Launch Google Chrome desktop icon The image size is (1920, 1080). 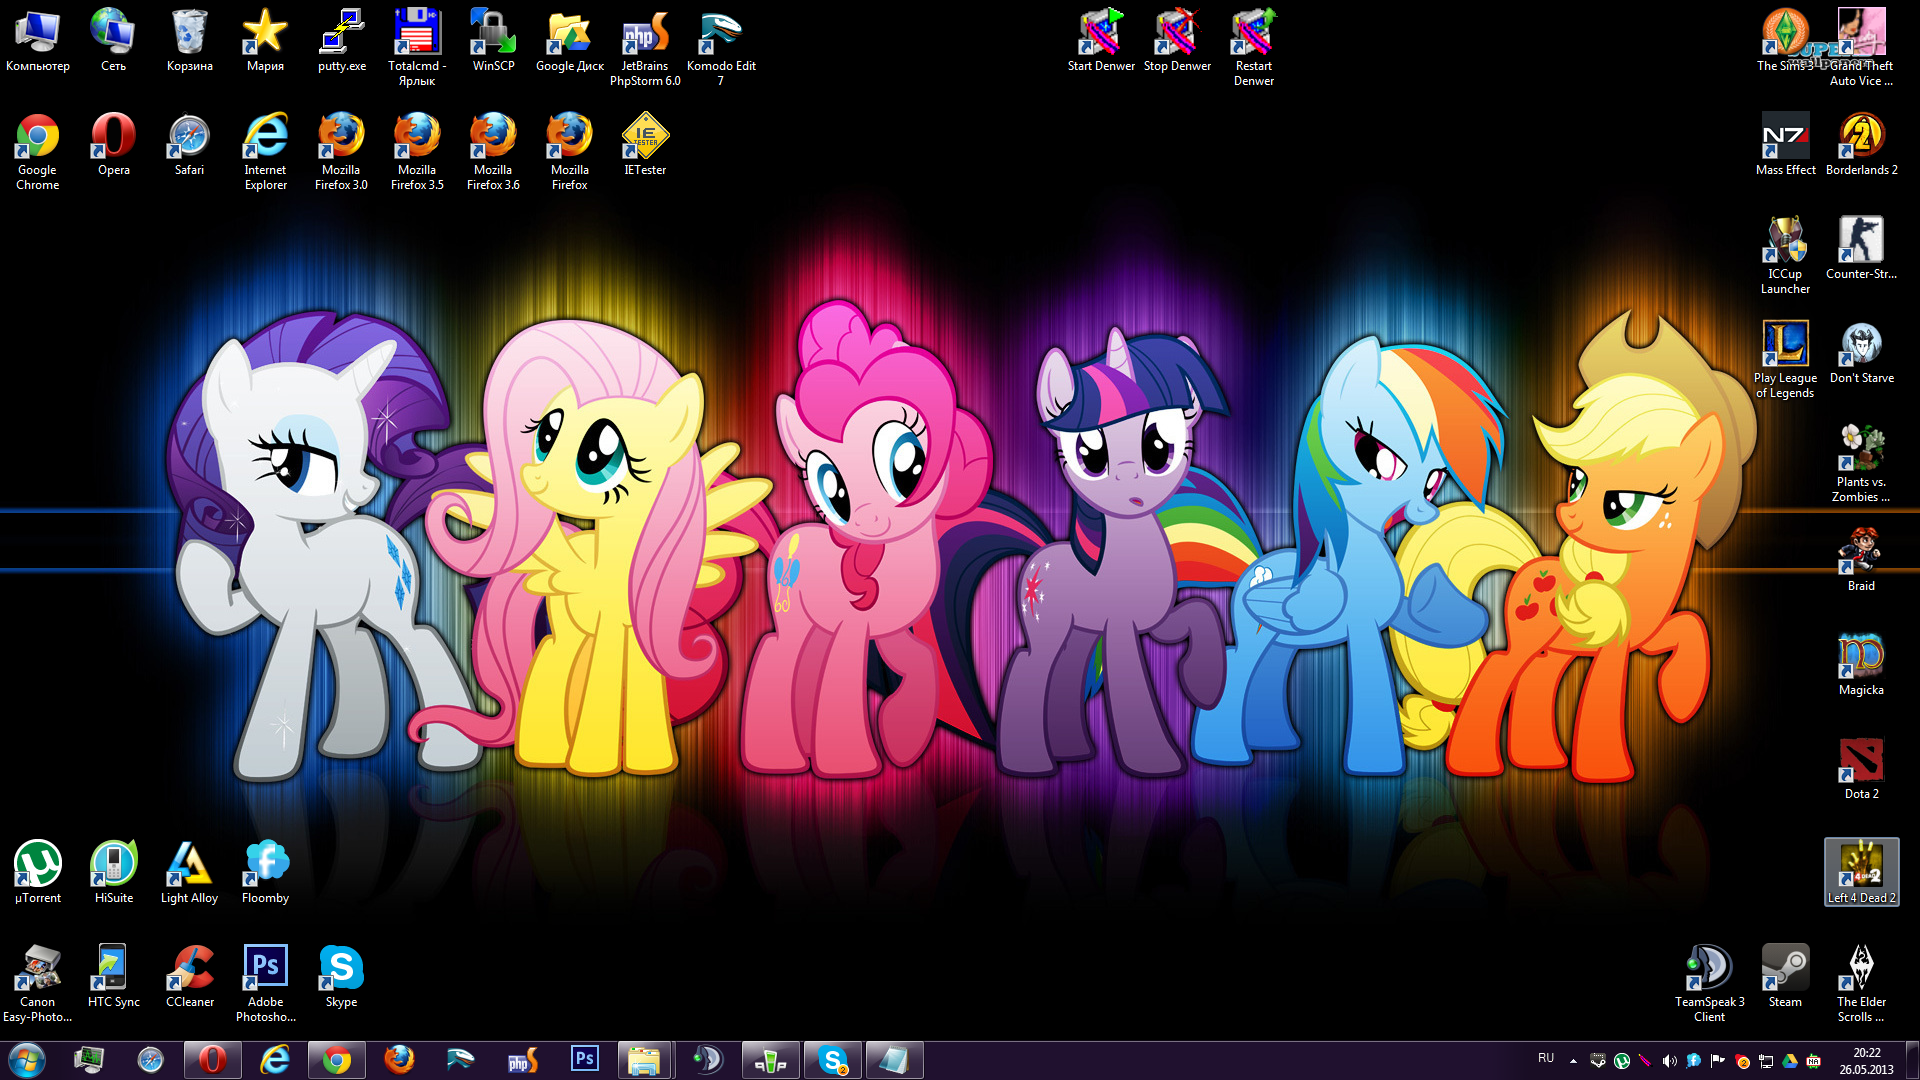(38, 151)
